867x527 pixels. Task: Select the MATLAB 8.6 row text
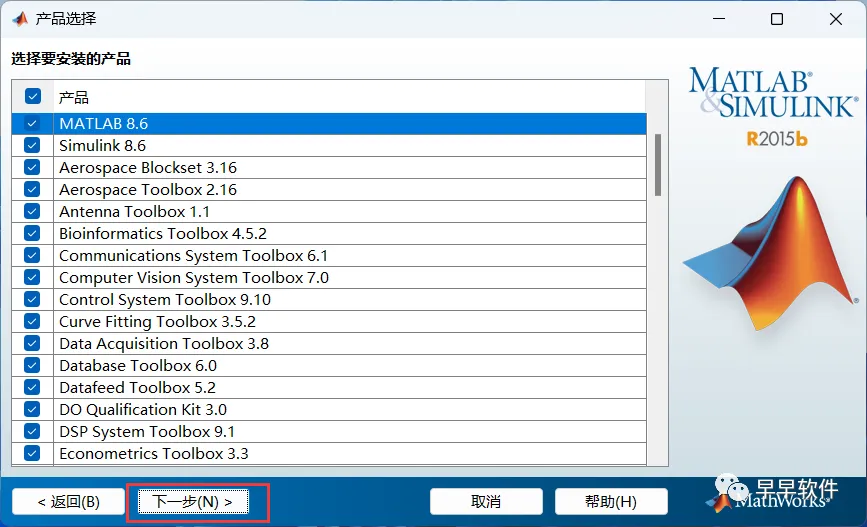click(103, 123)
